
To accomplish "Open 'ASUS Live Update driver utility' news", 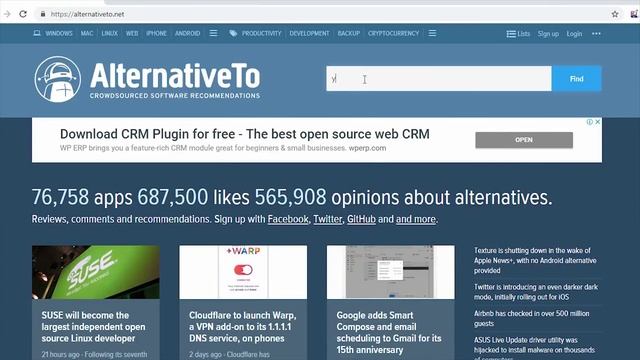I will tap(534, 348).
